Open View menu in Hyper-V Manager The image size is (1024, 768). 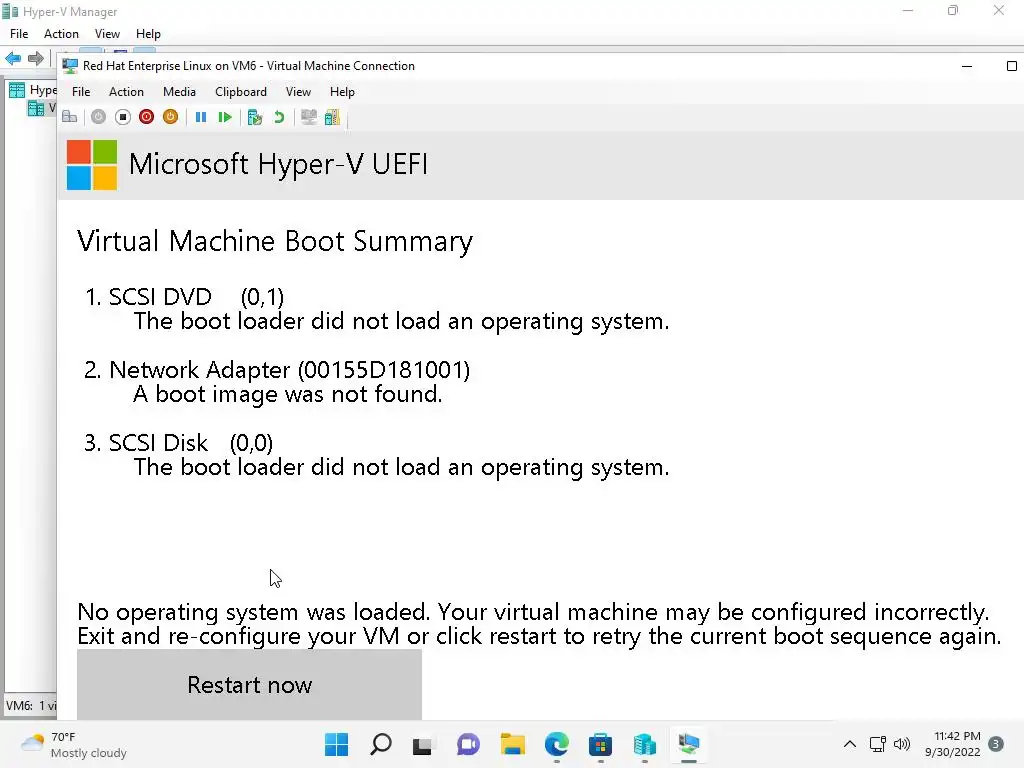click(x=107, y=34)
